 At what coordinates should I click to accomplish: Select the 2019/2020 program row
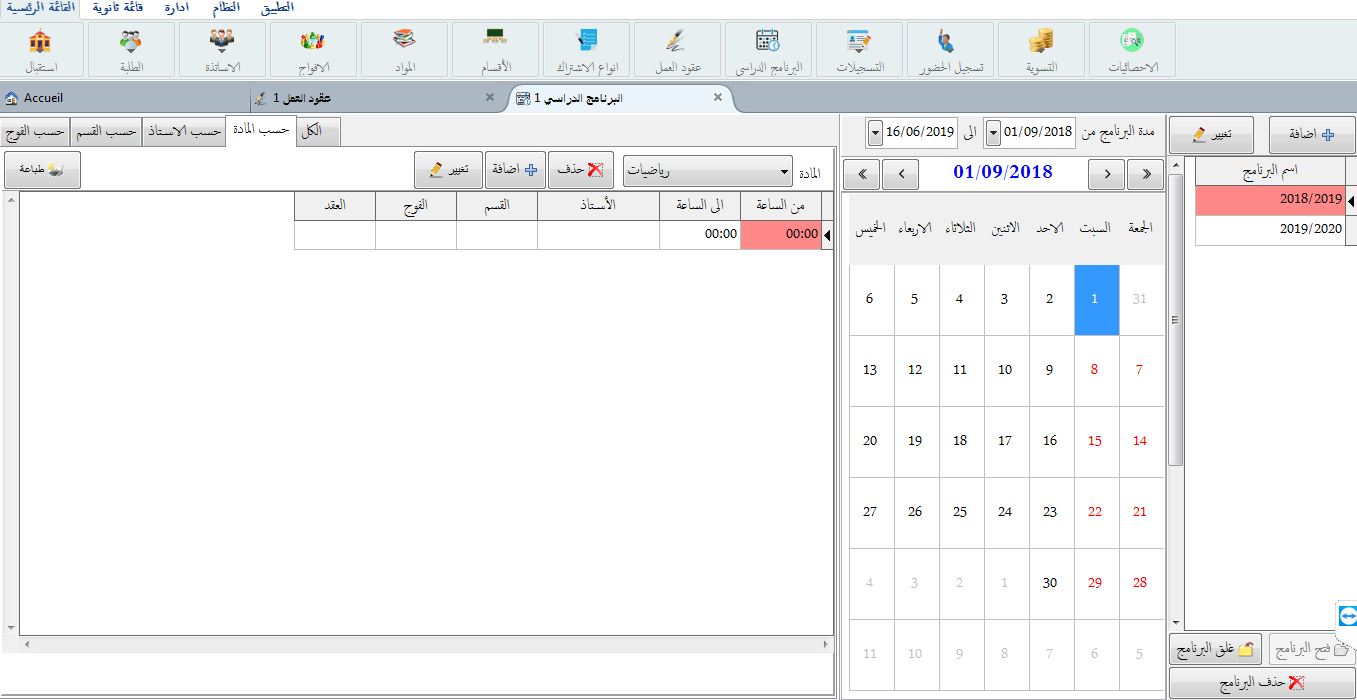point(1270,229)
